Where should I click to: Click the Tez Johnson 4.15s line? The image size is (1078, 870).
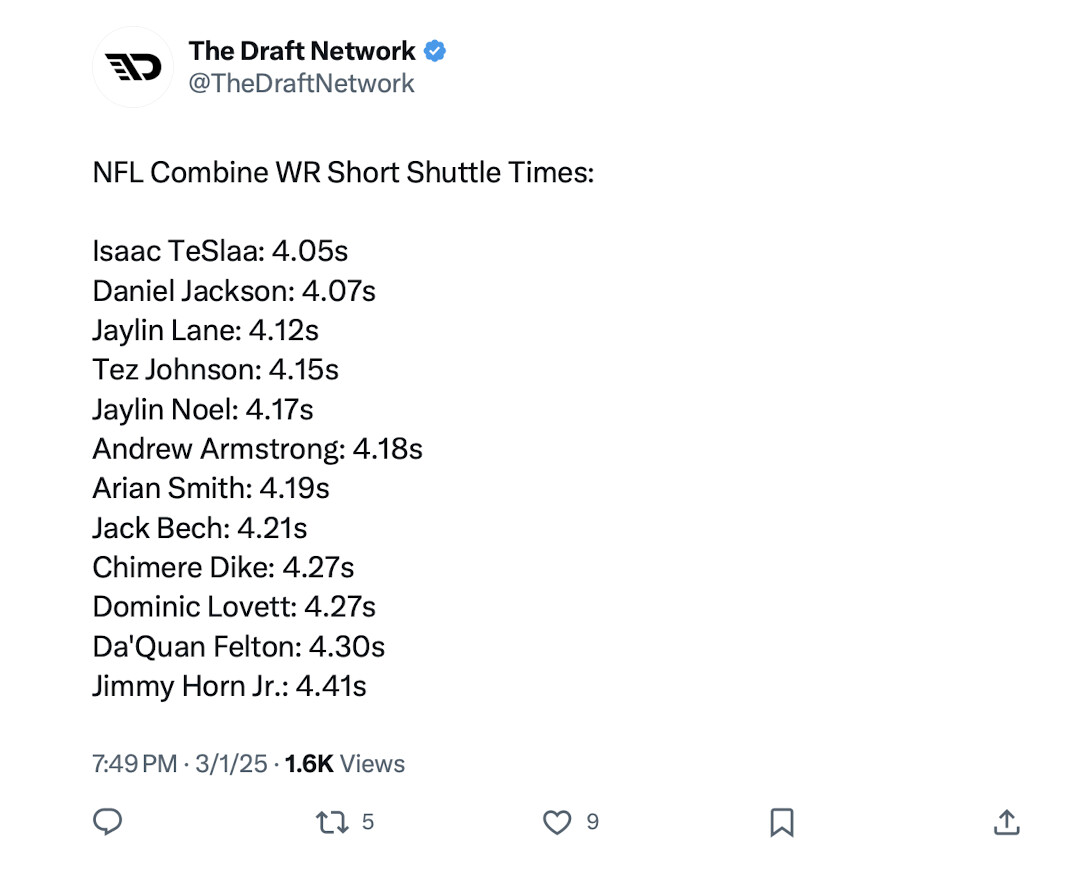click(215, 370)
